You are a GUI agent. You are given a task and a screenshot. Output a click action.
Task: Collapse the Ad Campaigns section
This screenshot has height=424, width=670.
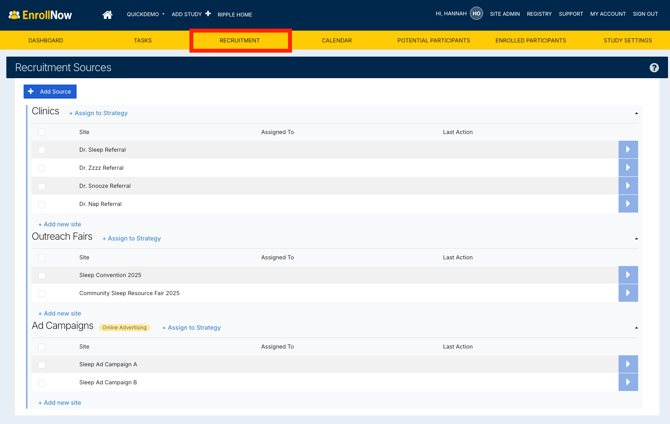(x=636, y=328)
